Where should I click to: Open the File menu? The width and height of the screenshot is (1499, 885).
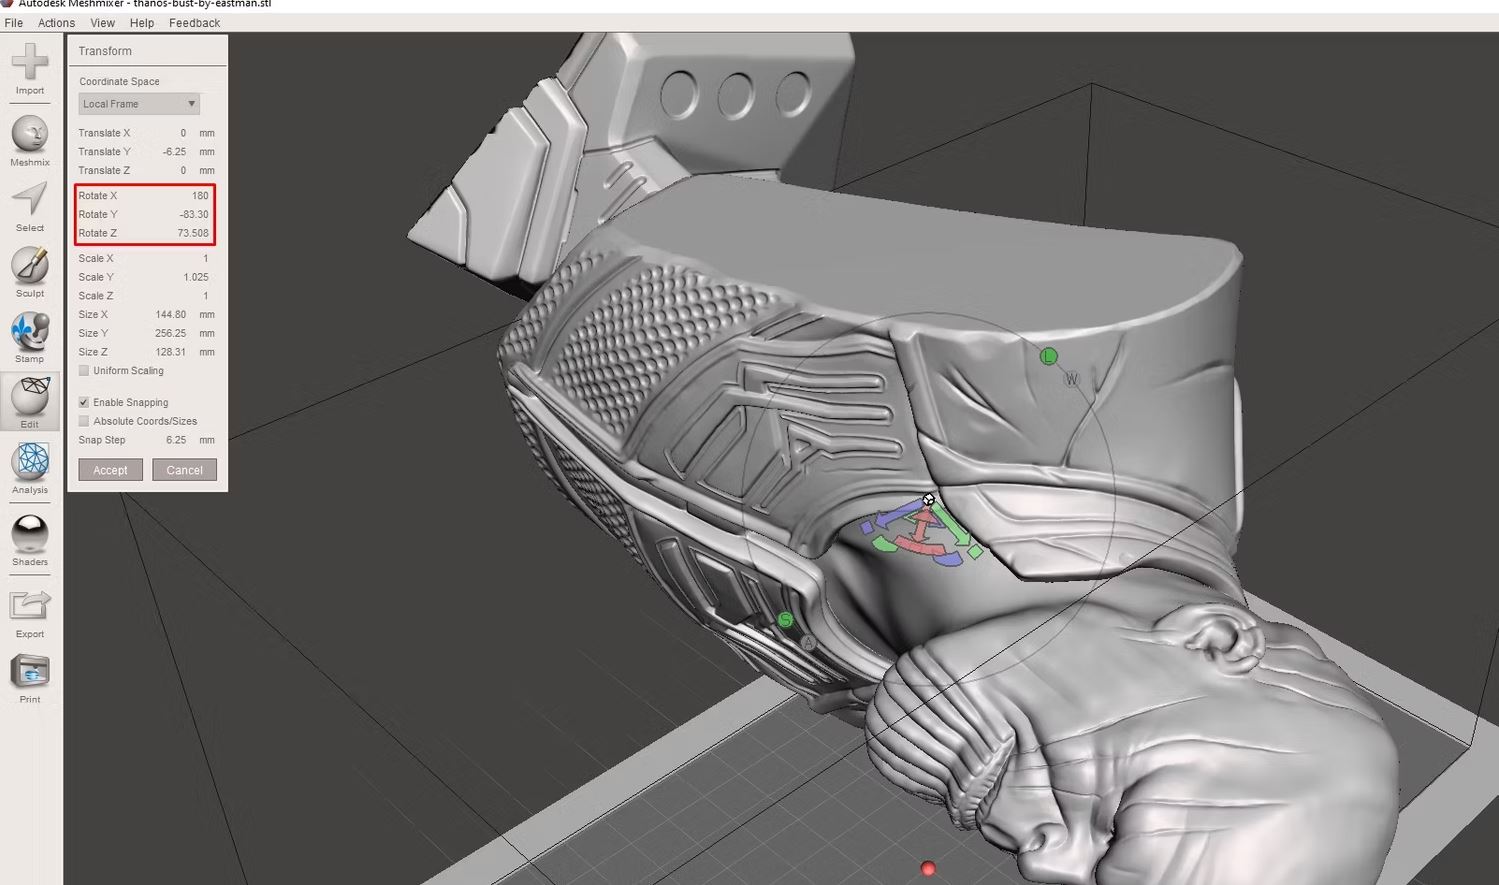tap(14, 23)
